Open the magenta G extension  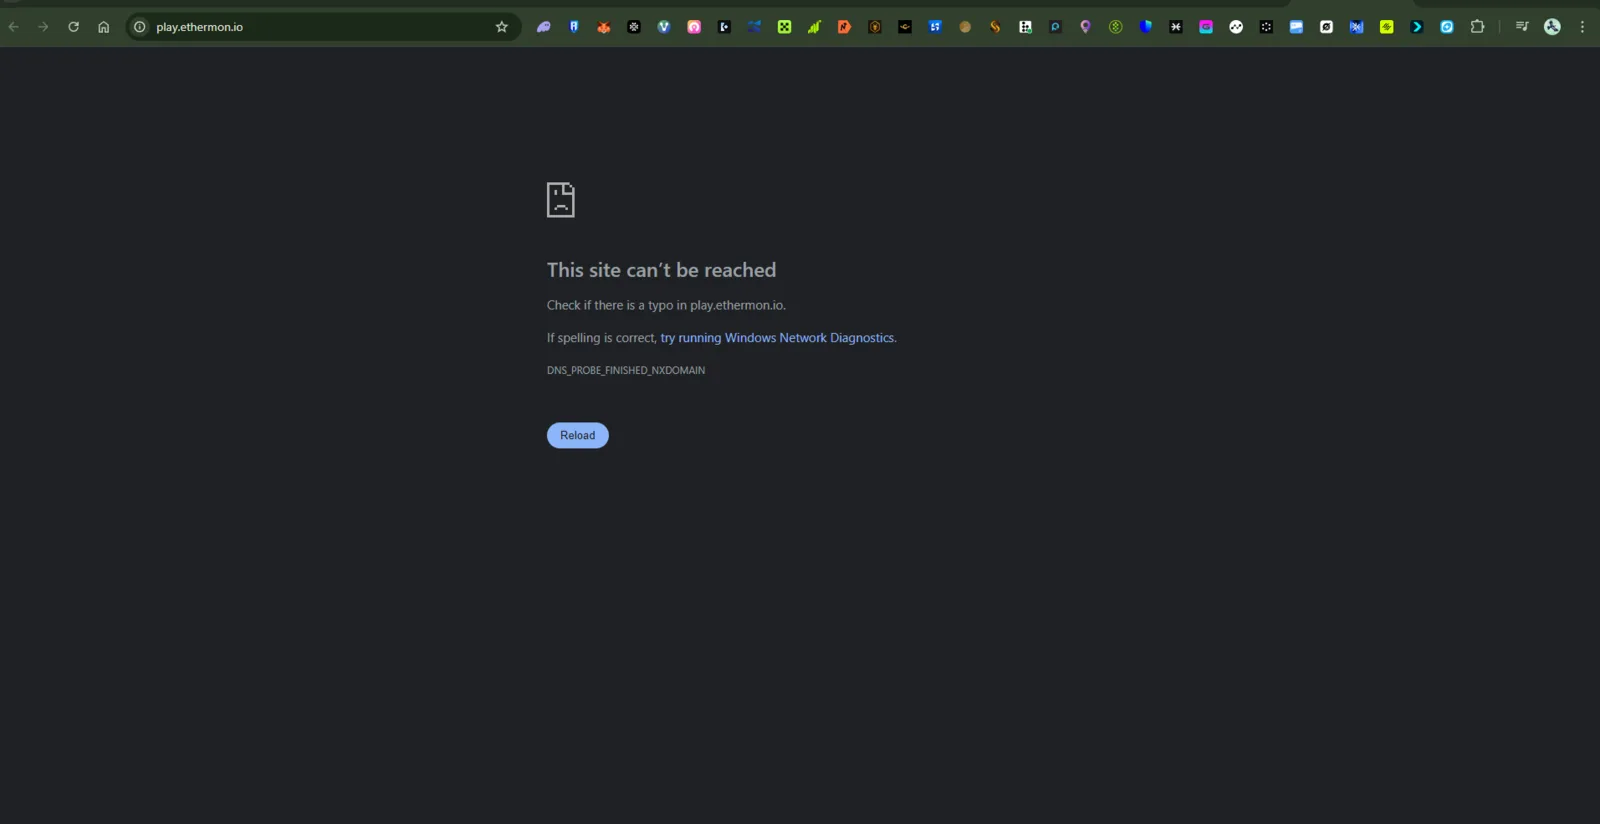(1206, 27)
